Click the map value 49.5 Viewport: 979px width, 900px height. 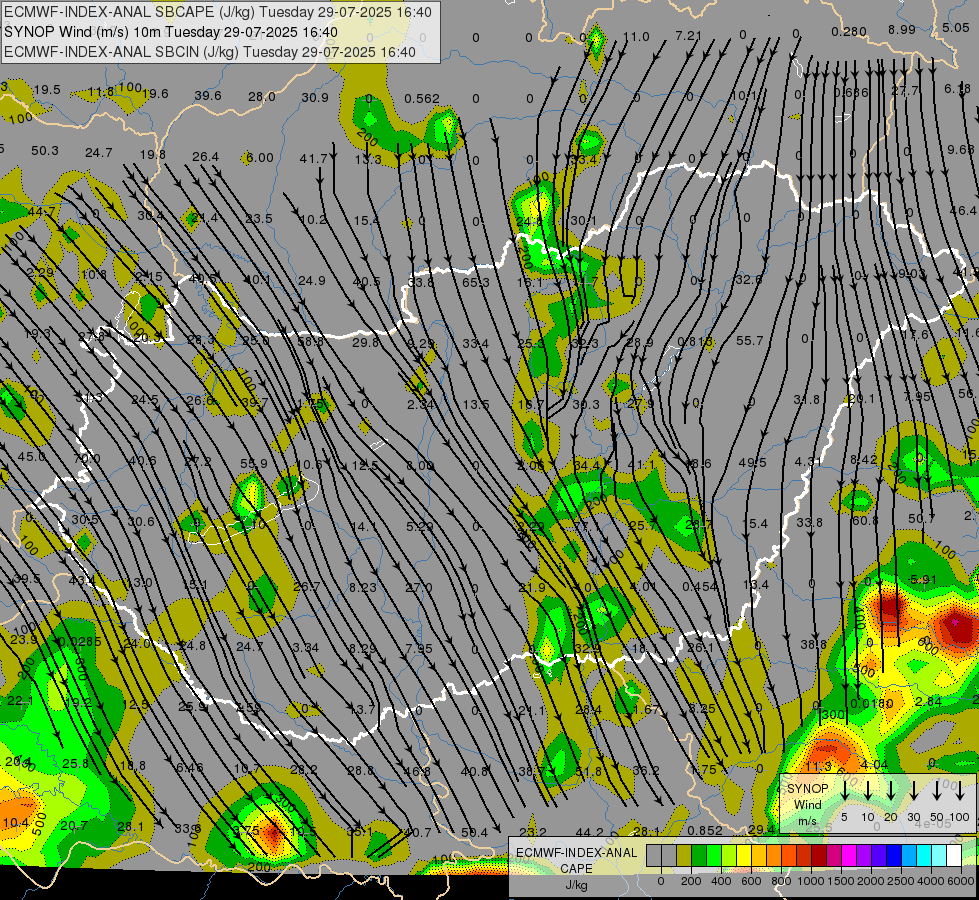point(752,462)
